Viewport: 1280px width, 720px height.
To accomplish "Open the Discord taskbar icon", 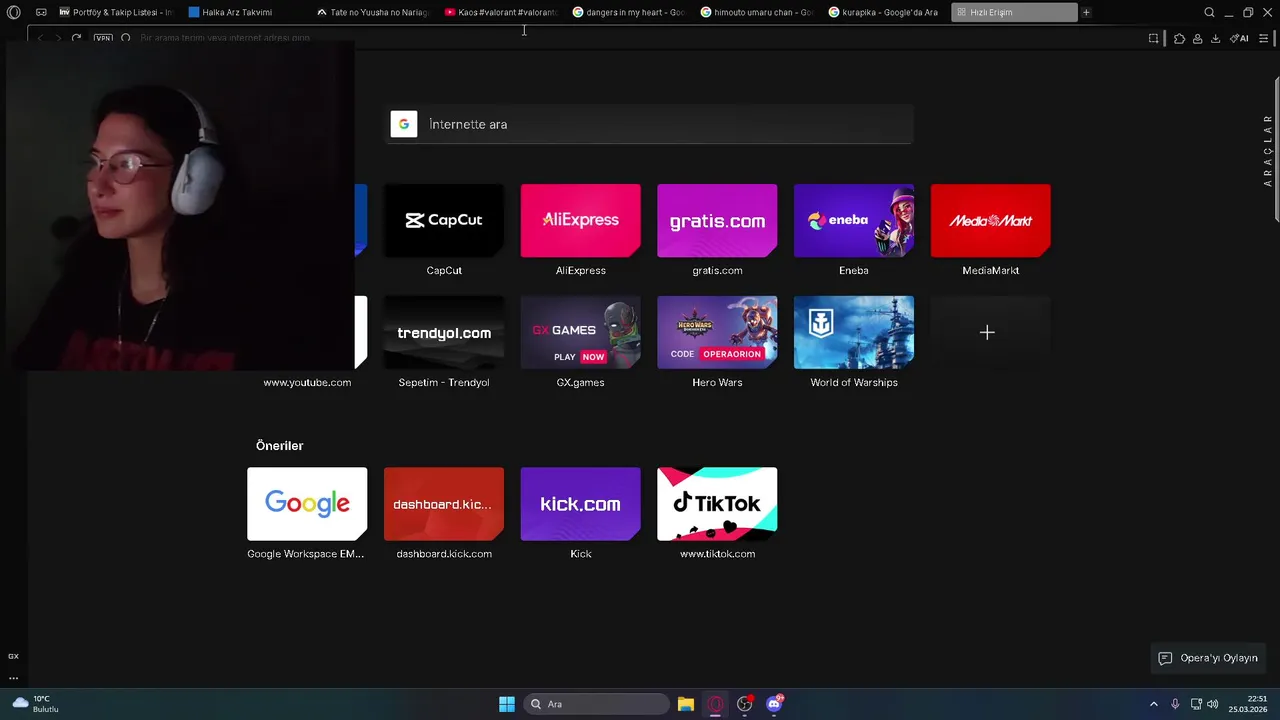I will [x=774, y=704].
